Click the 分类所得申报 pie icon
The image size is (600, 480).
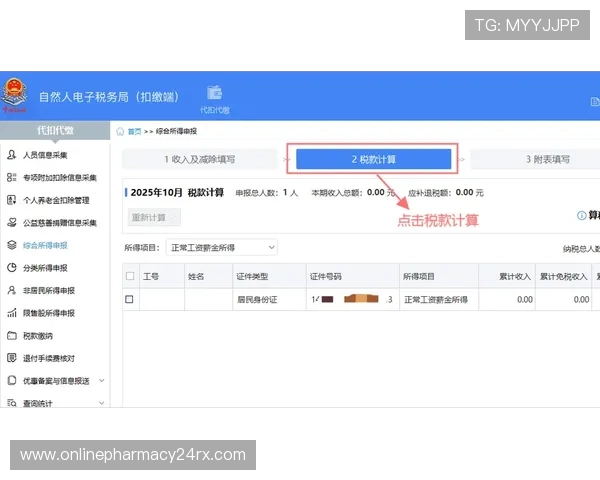[x=12, y=268]
